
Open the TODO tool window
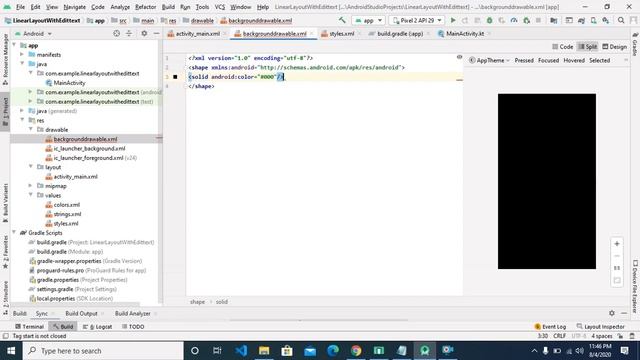[133, 327]
